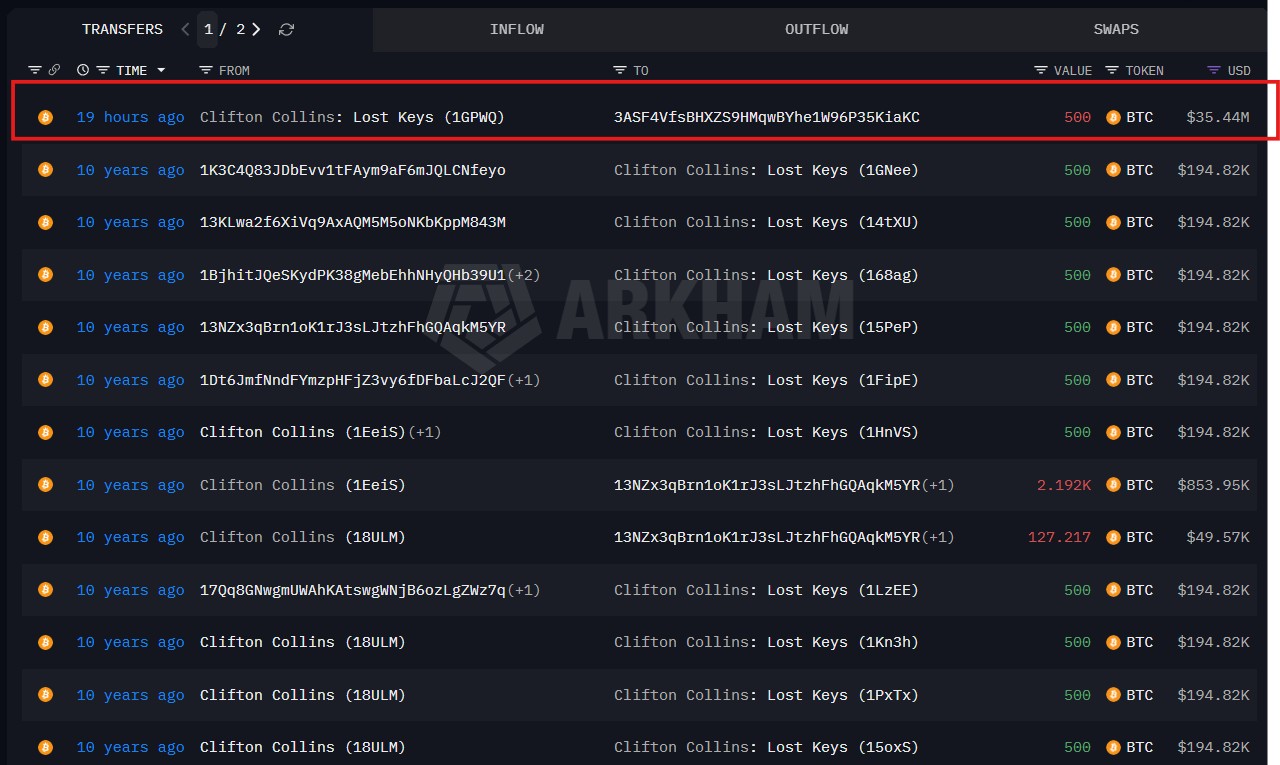Viewport: 1280px width, 765px height.
Task: Click the clock icon beside TIME
Action: [83, 70]
